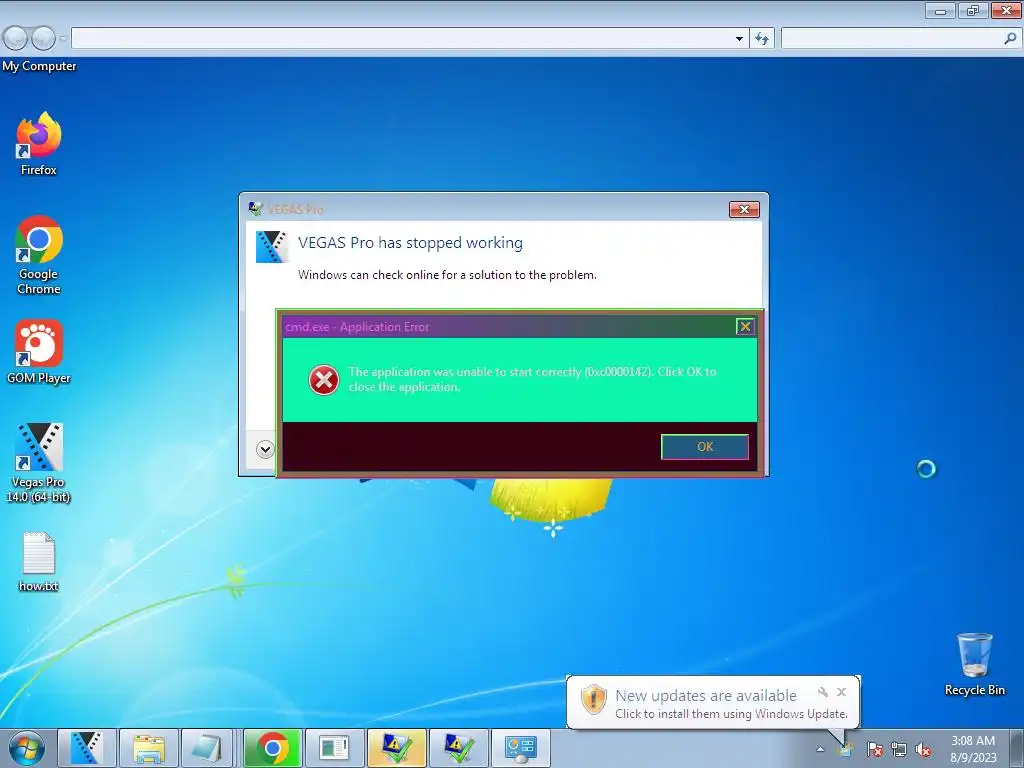The image size is (1024, 768).
Task: Open the document window taskbar item
Action: tap(334, 748)
